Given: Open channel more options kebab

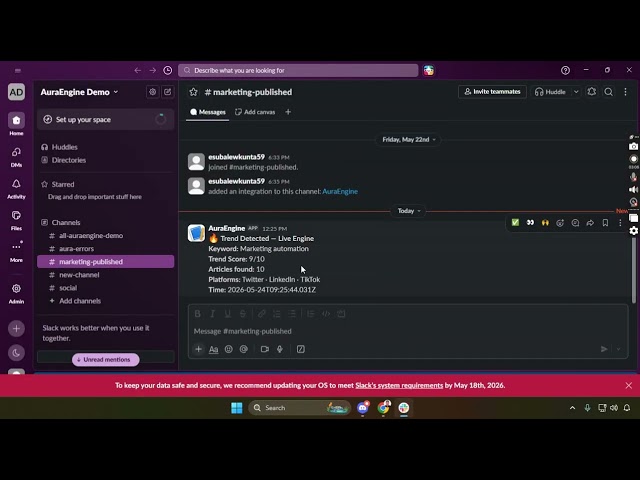Looking at the screenshot, I should [625, 92].
